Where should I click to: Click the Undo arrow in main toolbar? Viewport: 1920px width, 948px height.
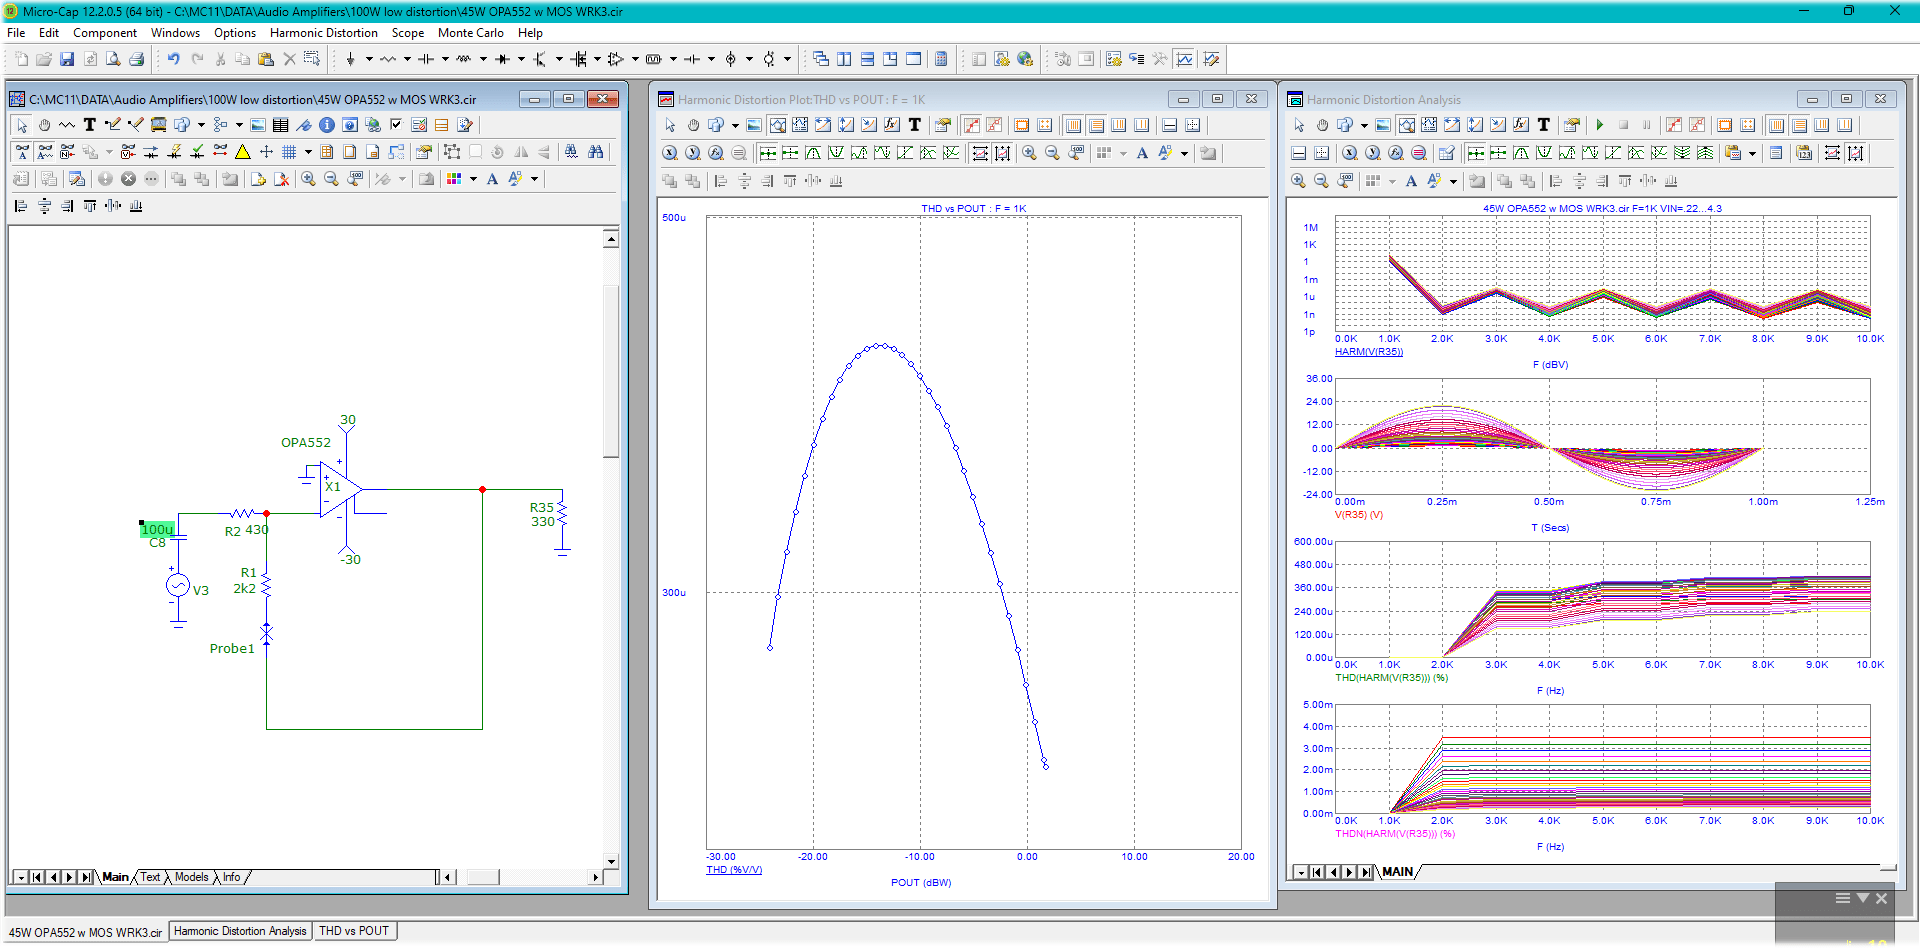point(173,59)
